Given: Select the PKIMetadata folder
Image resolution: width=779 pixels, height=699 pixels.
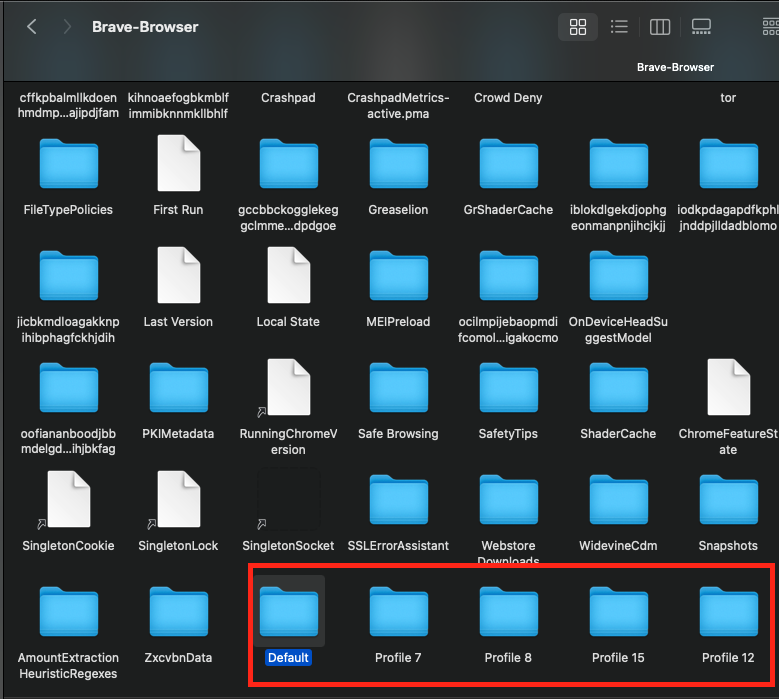Looking at the screenshot, I should pyautogui.click(x=178, y=388).
